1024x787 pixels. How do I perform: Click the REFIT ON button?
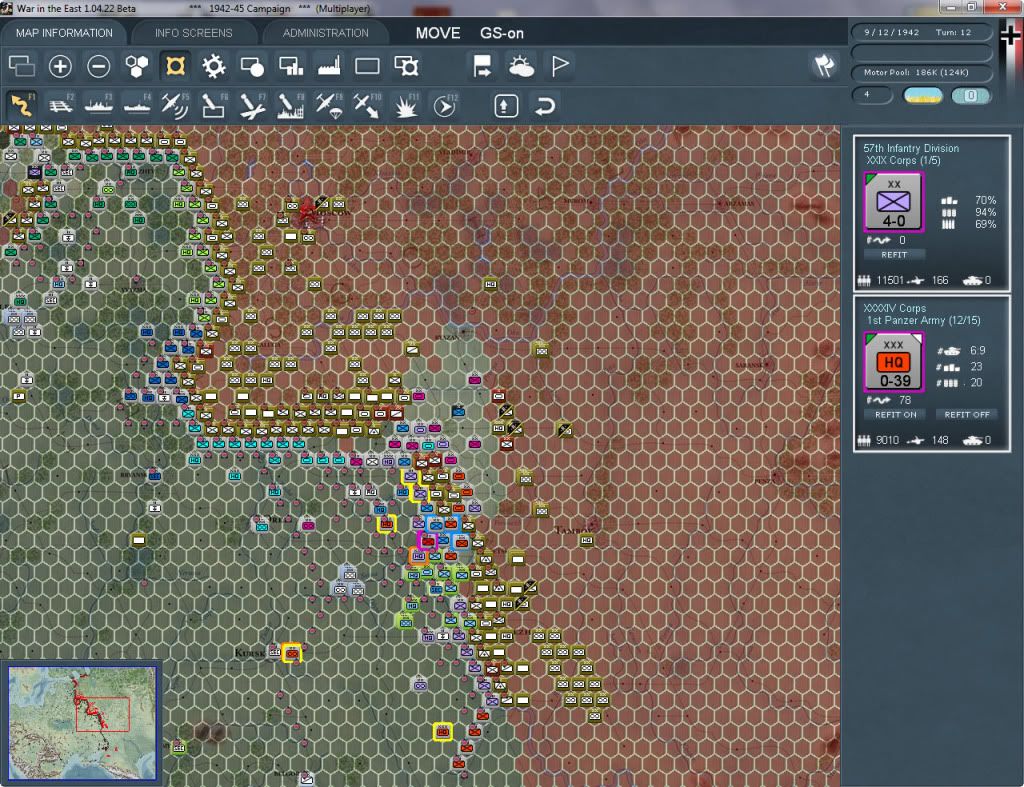point(895,415)
